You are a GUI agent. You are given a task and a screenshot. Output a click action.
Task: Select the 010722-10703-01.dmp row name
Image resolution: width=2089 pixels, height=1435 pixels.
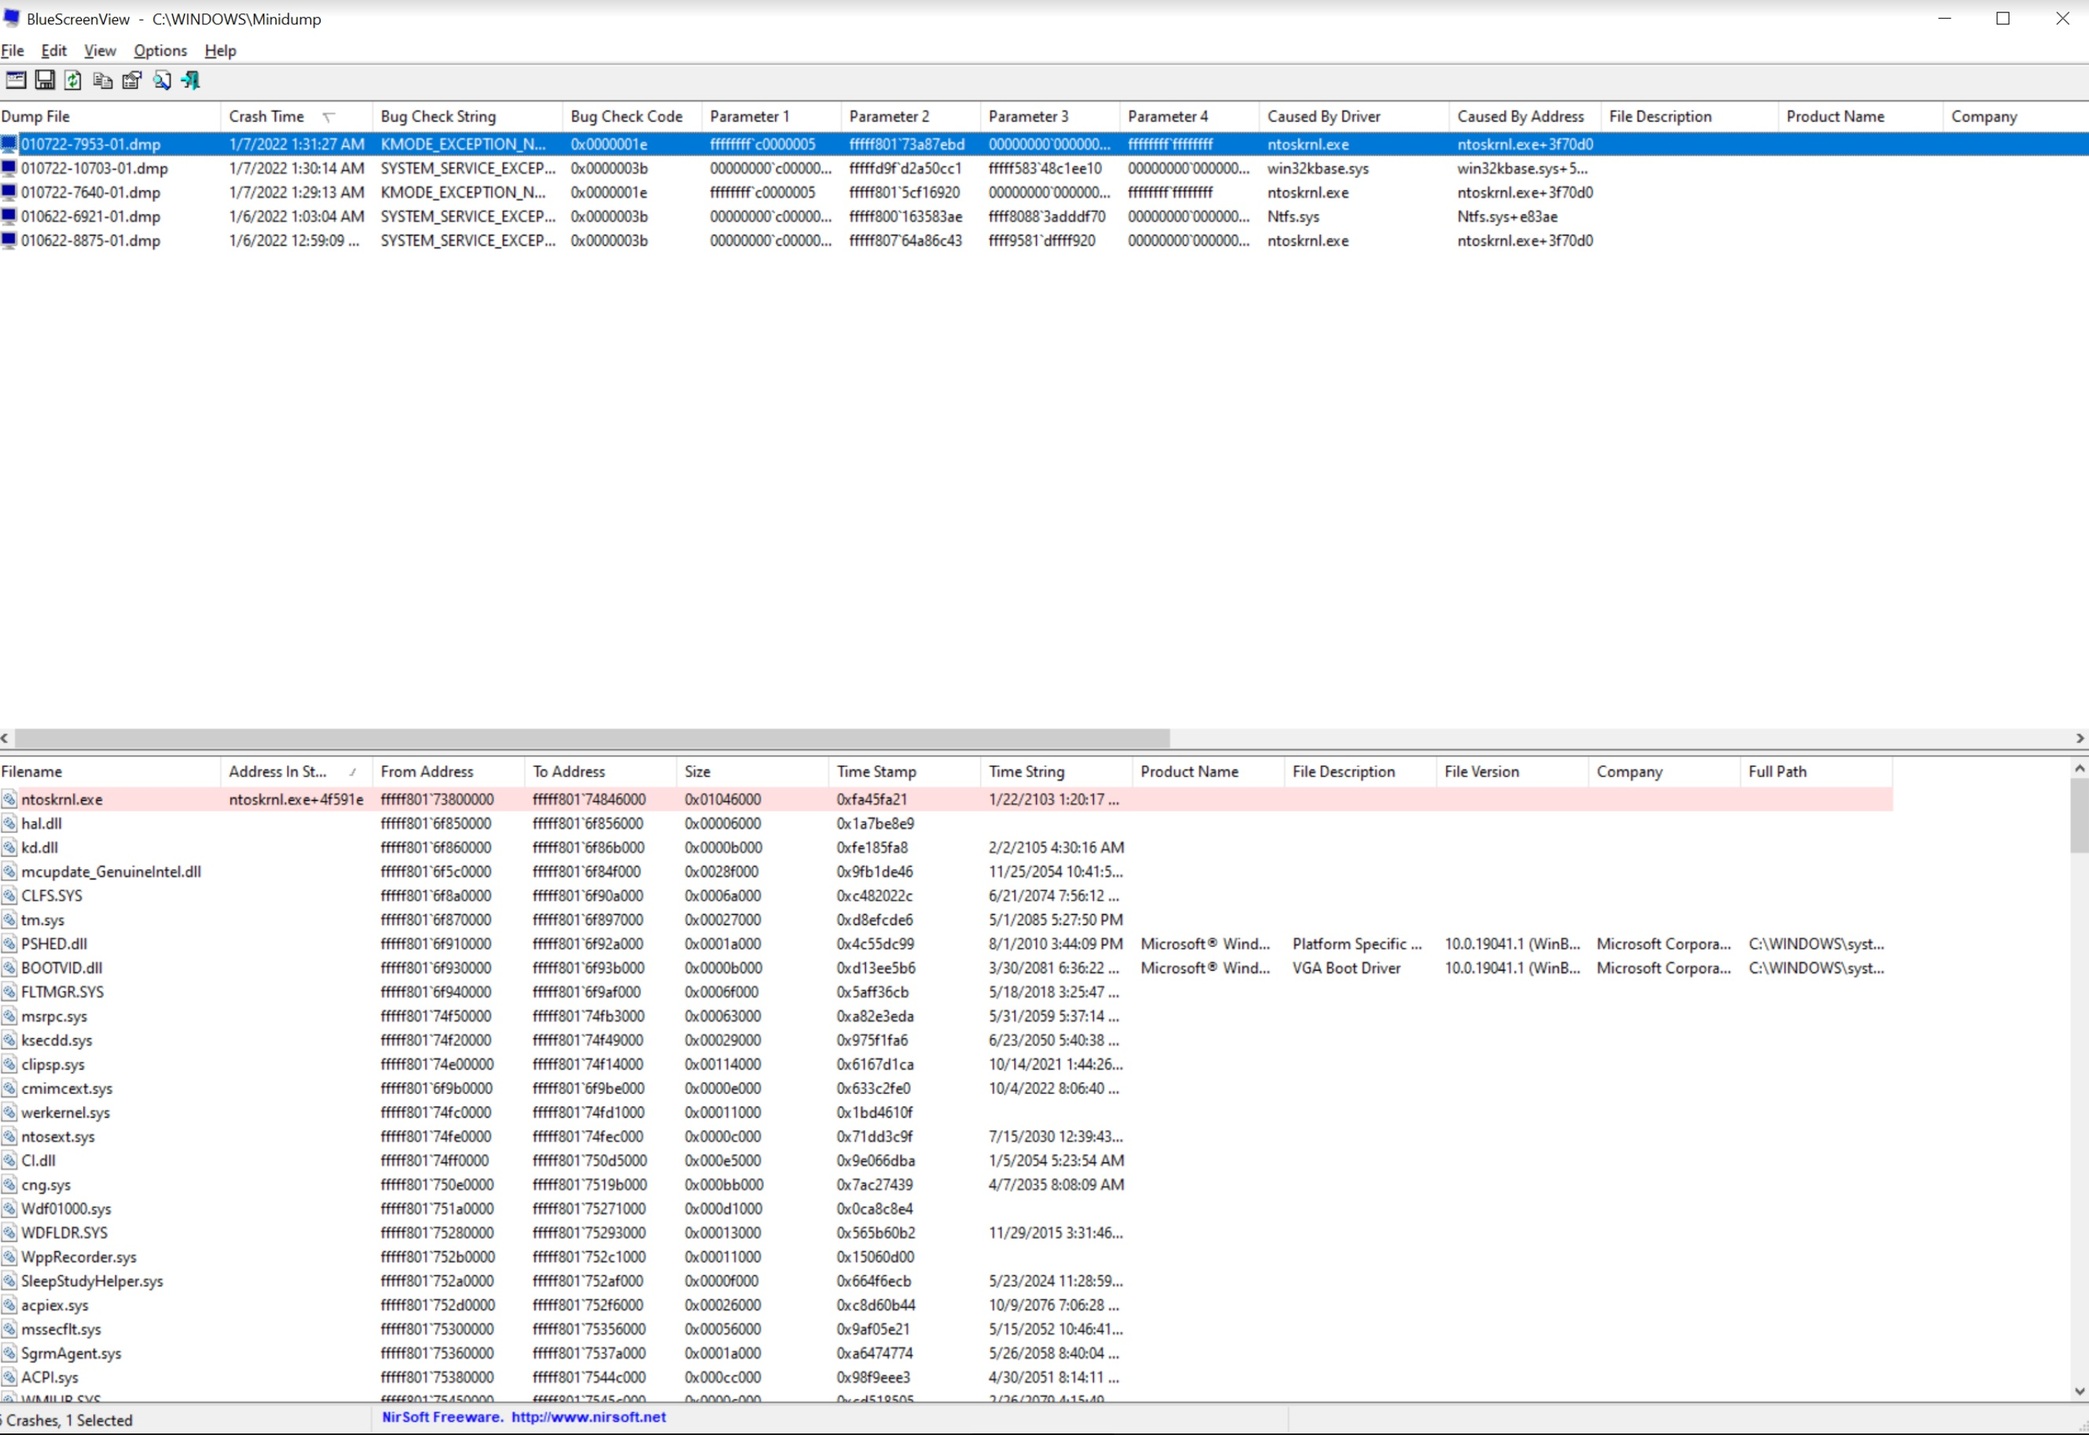pyautogui.click(x=94, y=168)
